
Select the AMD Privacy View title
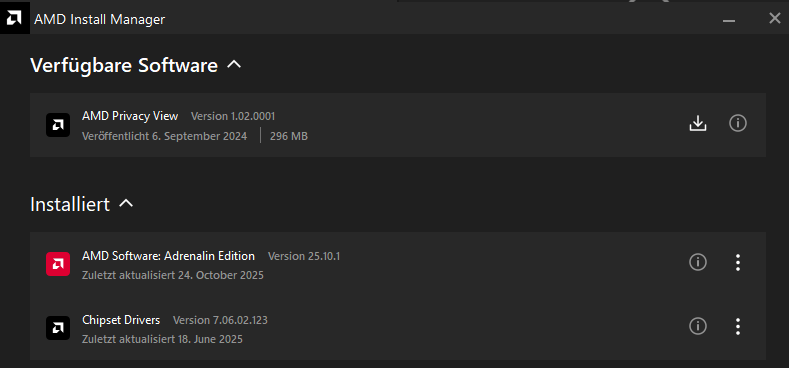130,116
